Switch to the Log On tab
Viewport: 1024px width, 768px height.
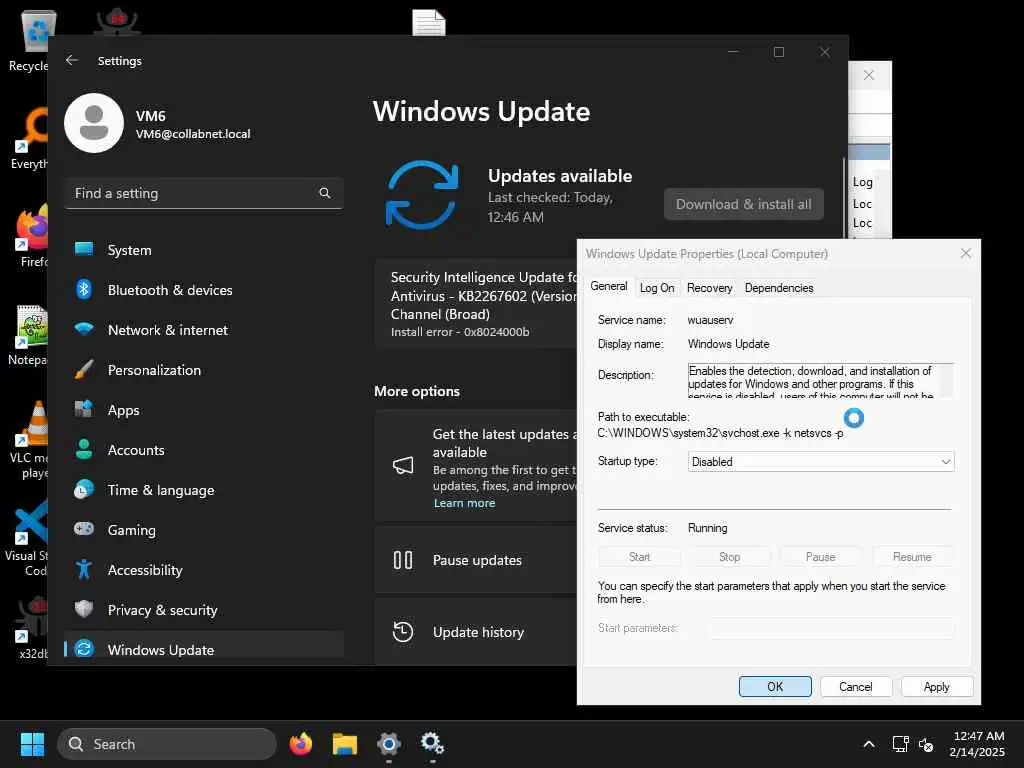pyautogui.click(x=657, y=287)
